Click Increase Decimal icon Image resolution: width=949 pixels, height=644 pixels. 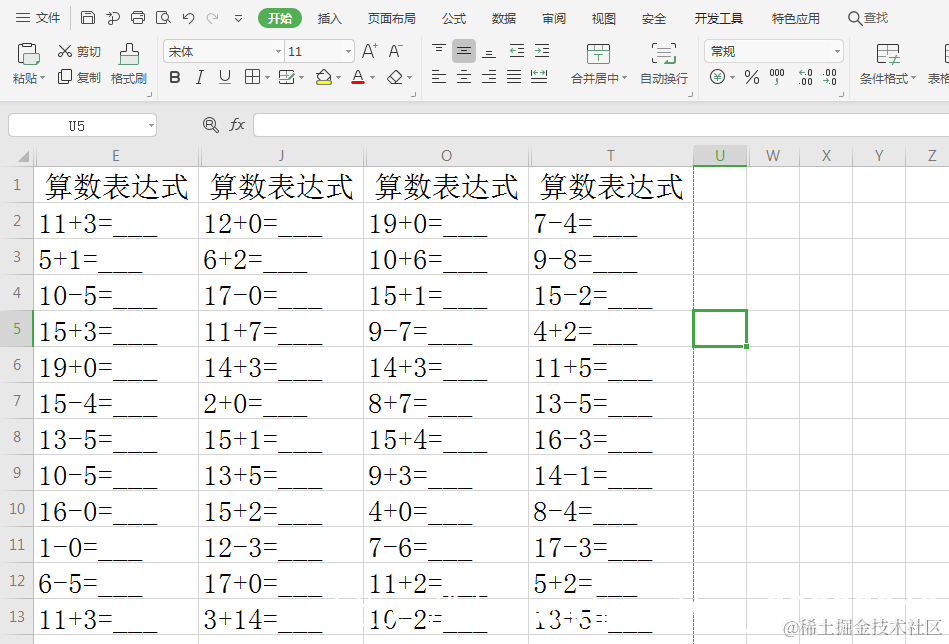[x=805, y=77]
